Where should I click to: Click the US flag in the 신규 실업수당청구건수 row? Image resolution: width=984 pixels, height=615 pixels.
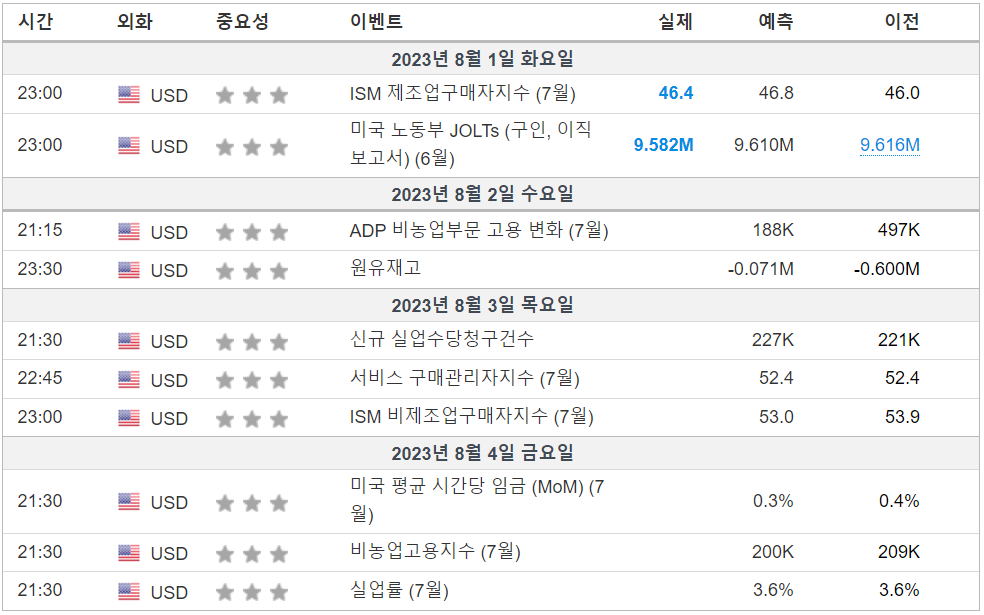tap(129, 341)
